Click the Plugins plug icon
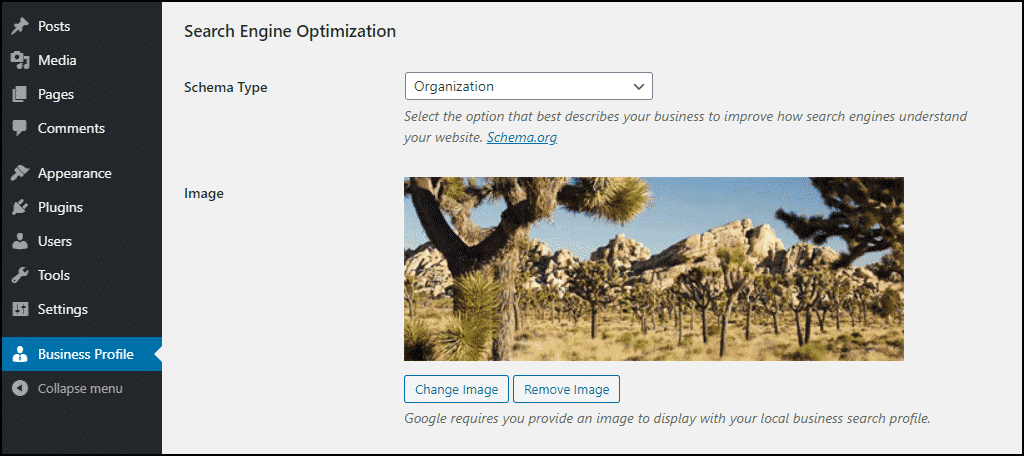 pyautogui.click(x=20, y=207)
